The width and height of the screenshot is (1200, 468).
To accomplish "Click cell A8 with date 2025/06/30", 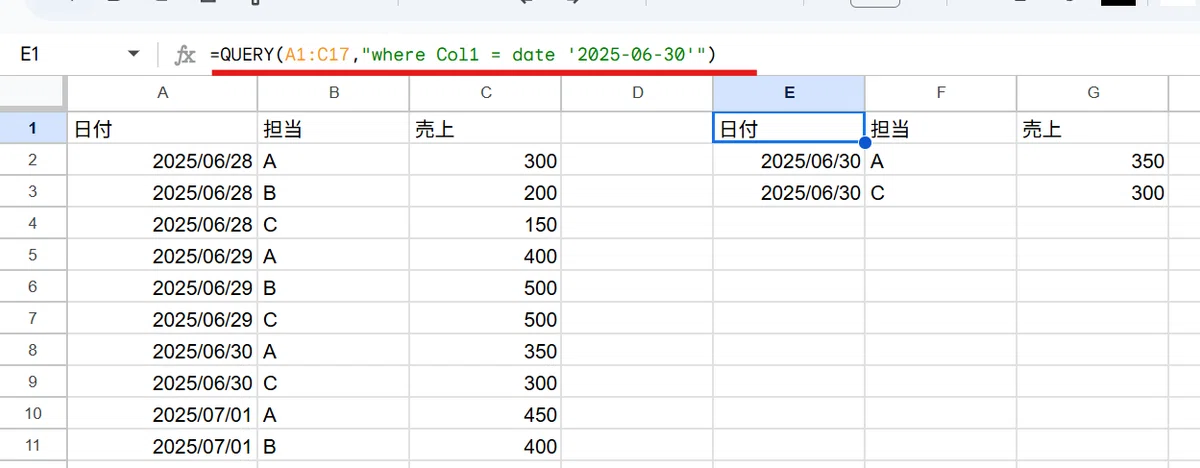I will coord(162,352).
